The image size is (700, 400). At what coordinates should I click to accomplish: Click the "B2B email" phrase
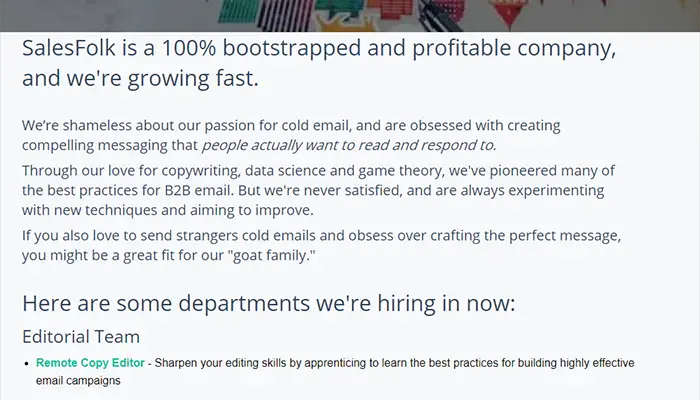coord(199,190)
